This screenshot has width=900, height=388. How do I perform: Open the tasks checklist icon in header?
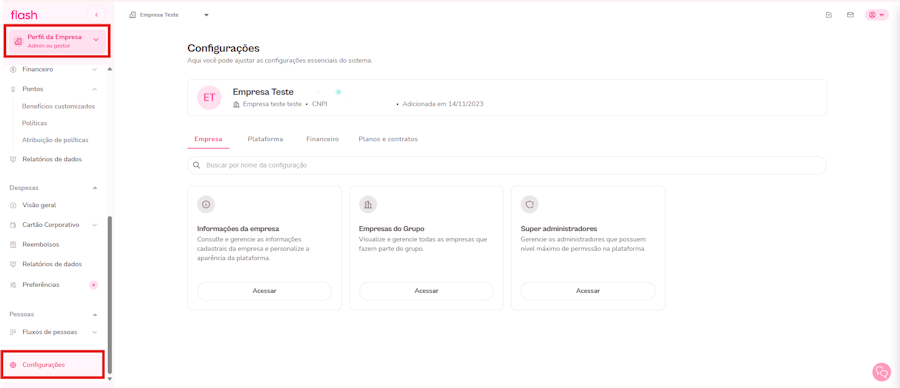coord(828,15)
